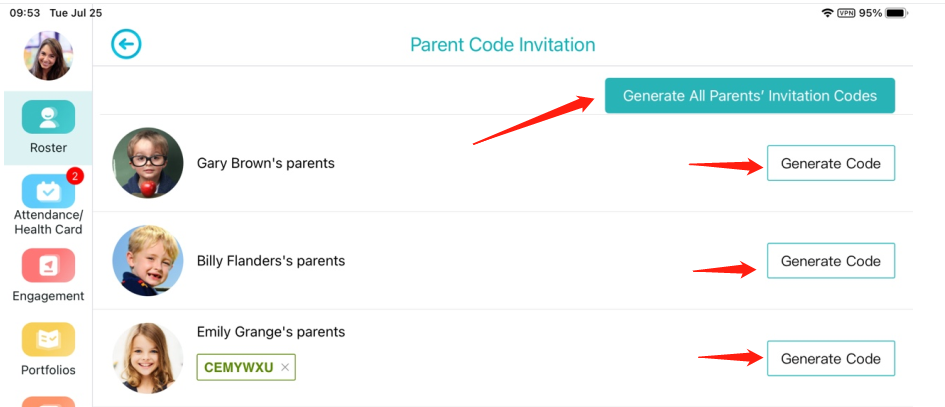Open the Engagement sidebar icon
Screen dimensions: 945x407
pos(48,265)
